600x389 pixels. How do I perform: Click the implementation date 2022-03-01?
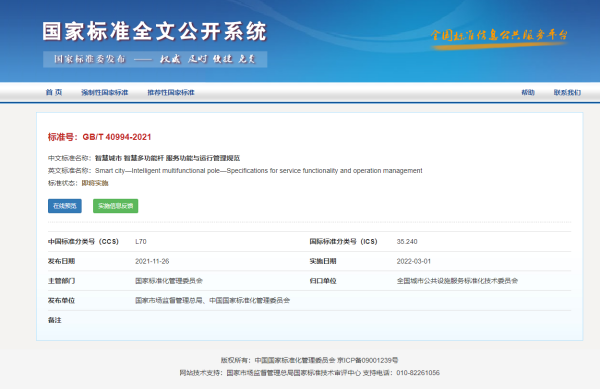point(414,261)
